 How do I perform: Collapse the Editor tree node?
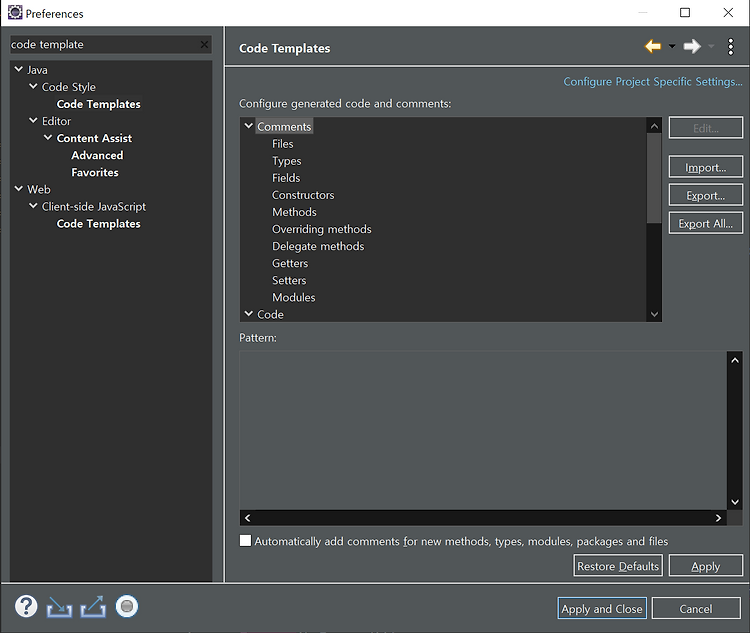tap(33, 121)
